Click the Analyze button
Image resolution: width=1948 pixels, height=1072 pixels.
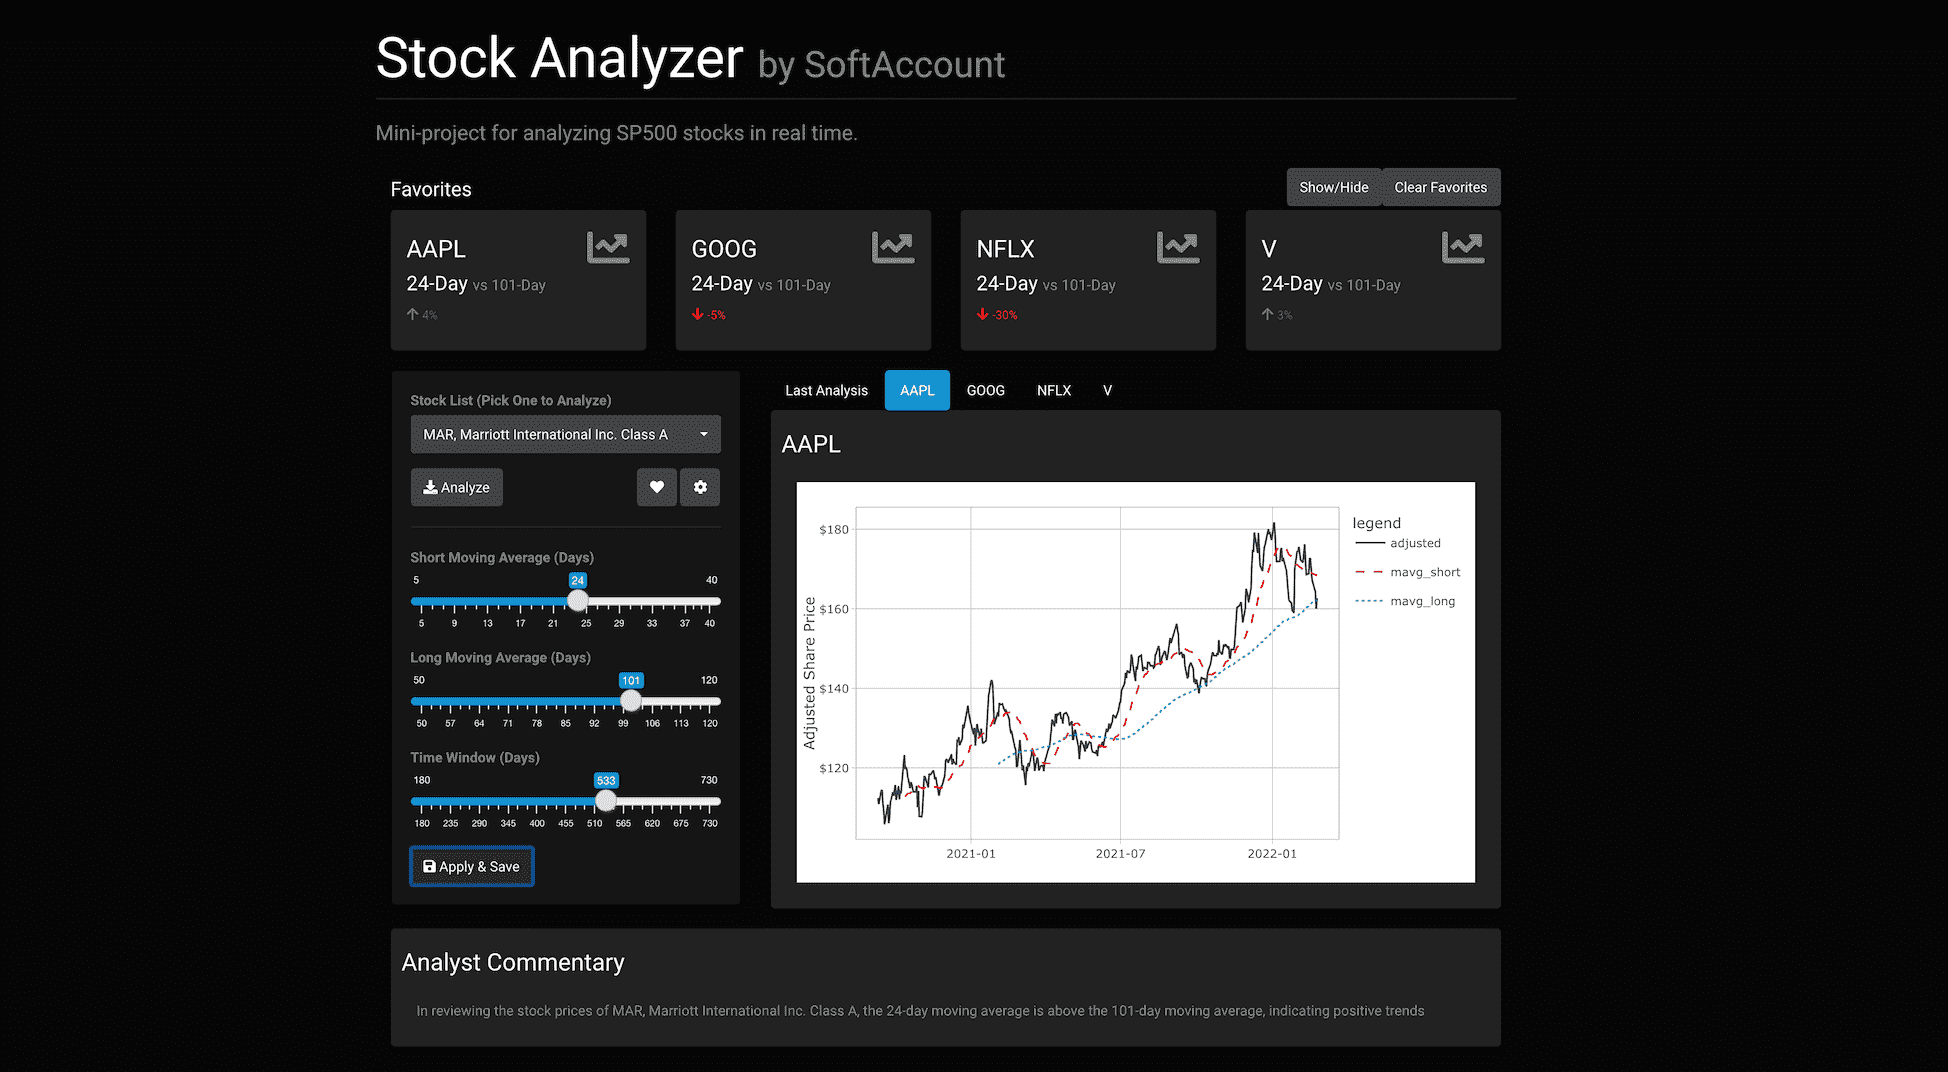click(x=456, y=487)
